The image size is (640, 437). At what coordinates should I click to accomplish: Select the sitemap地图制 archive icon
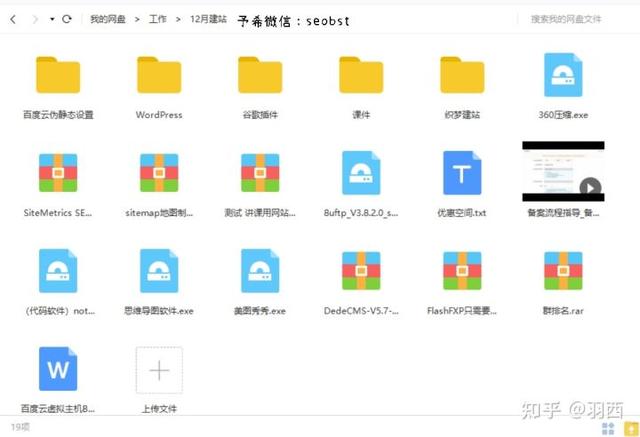click(x=159, y=173)
